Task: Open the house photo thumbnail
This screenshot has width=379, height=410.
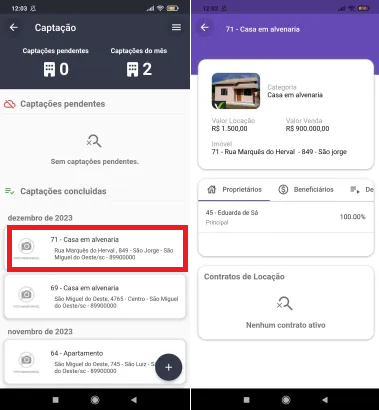Action: [236, 91]
